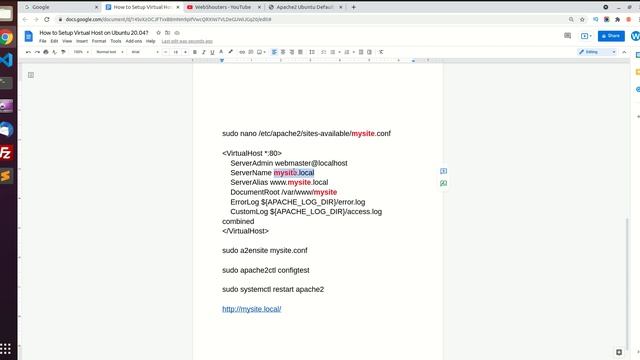Click the Move to folder icon
Screen dimensions: 640x360
pyautogui.click(x=167, y=33)
